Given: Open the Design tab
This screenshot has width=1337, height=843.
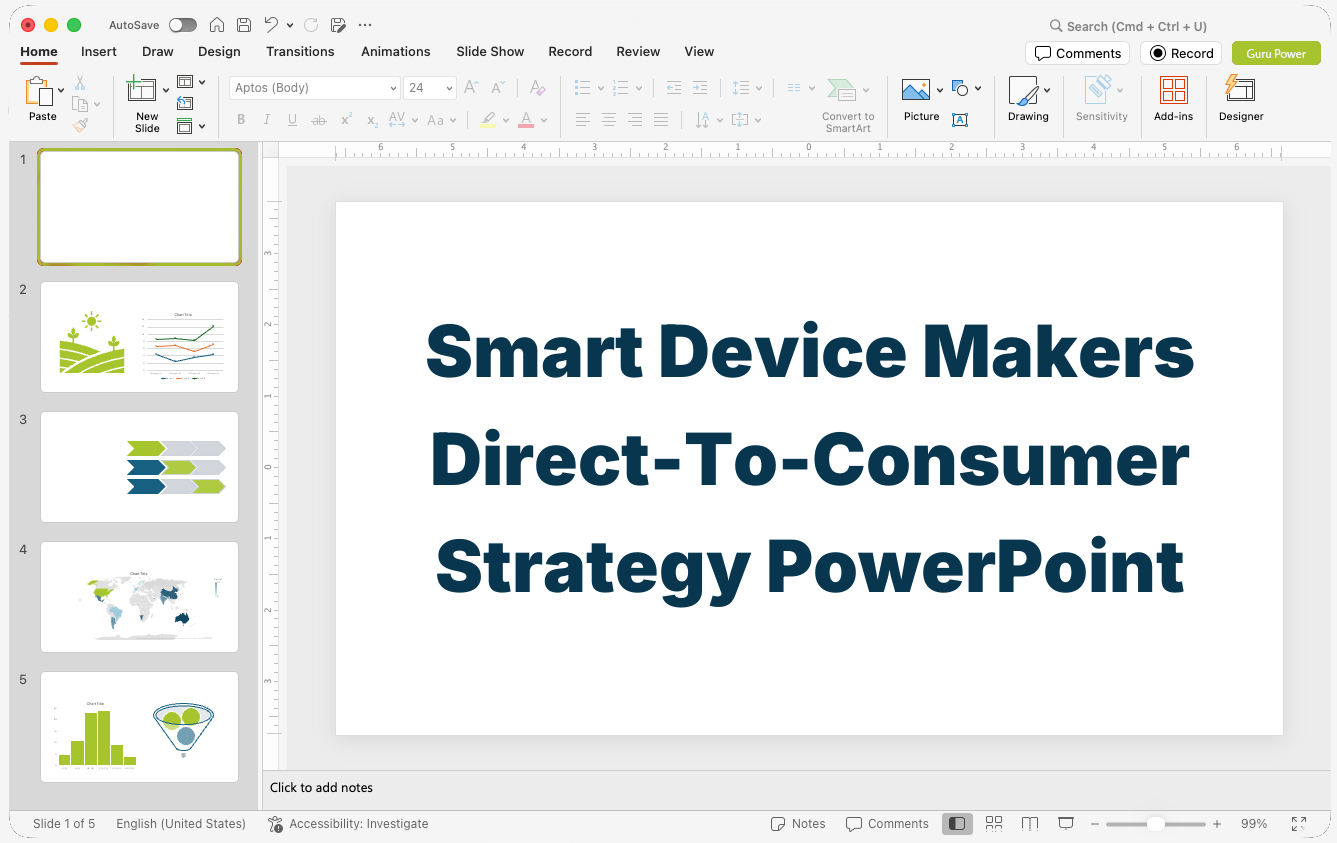Looking at the screenshot, I should coord(219,51).
